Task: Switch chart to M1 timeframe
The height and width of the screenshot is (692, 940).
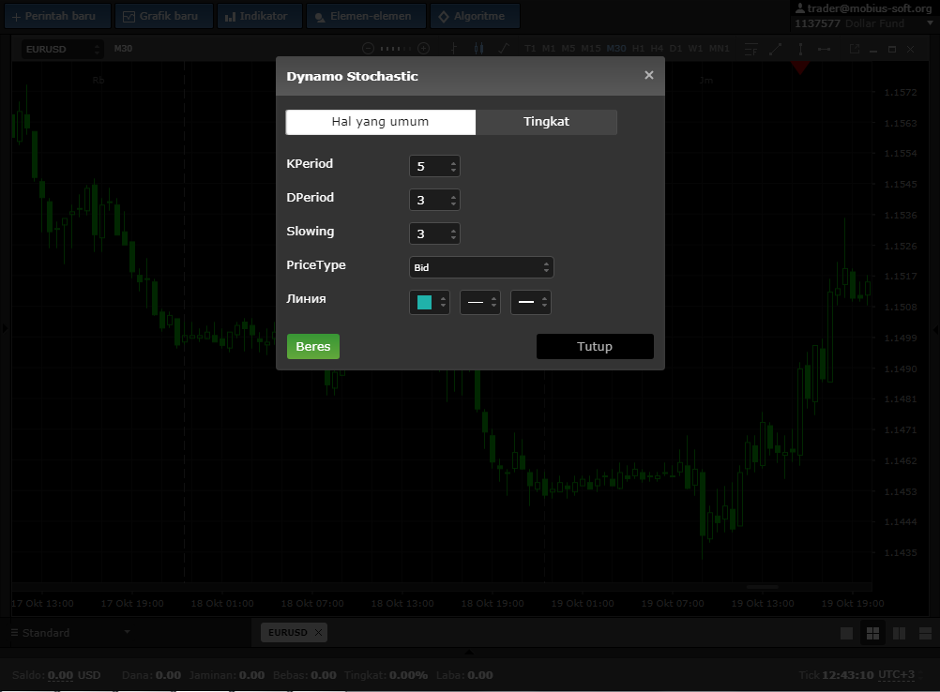Action: tap(549, 49)
